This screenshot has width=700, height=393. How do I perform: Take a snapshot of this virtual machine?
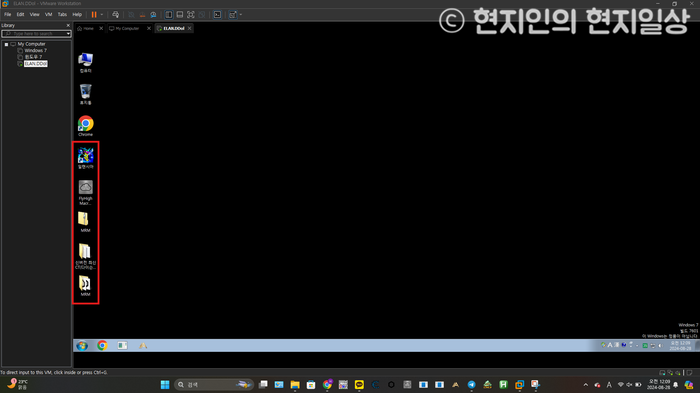pyautogui.click(x=131, y=15)
